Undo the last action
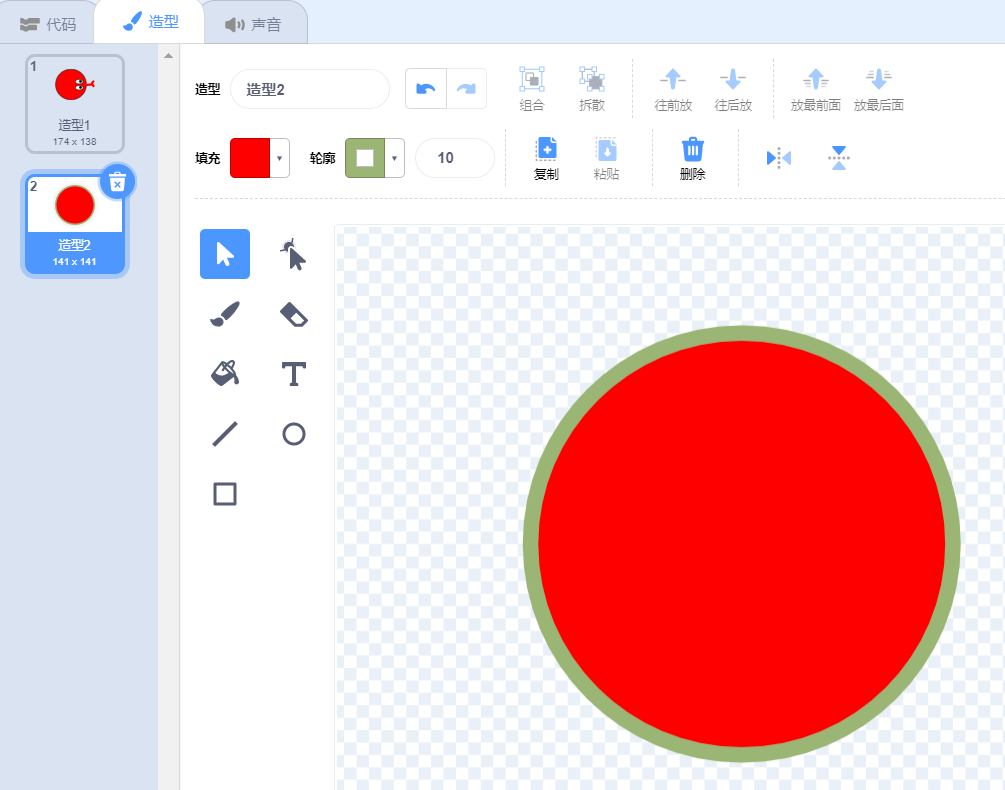Viewport: 1005px width, 790px height. pyautogui.click(x=426, y=88)
